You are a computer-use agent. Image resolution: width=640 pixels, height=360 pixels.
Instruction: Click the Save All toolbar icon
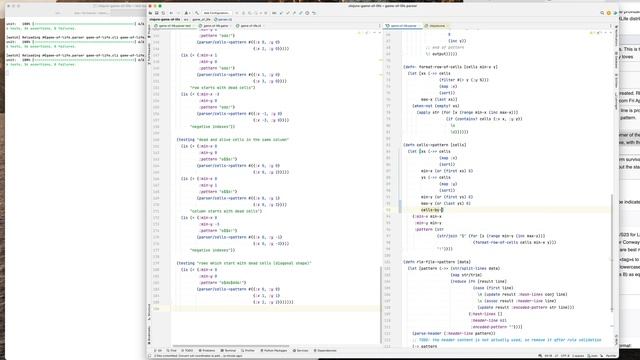tap(157, 13)
